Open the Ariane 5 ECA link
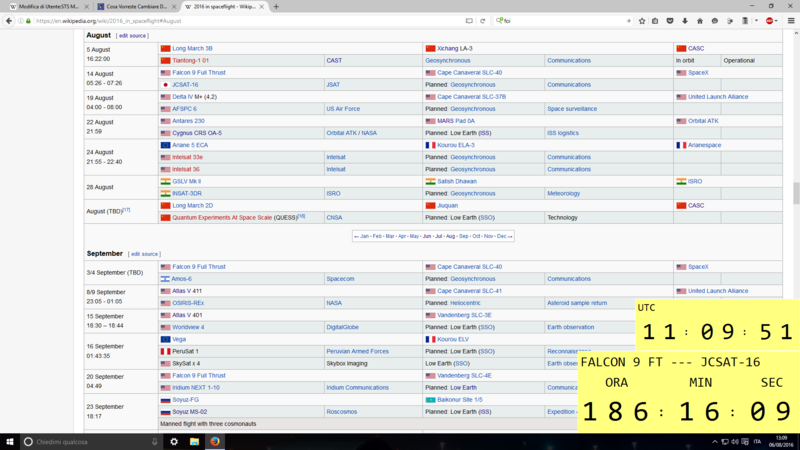The image size is (800, 450). pos(190,145)
